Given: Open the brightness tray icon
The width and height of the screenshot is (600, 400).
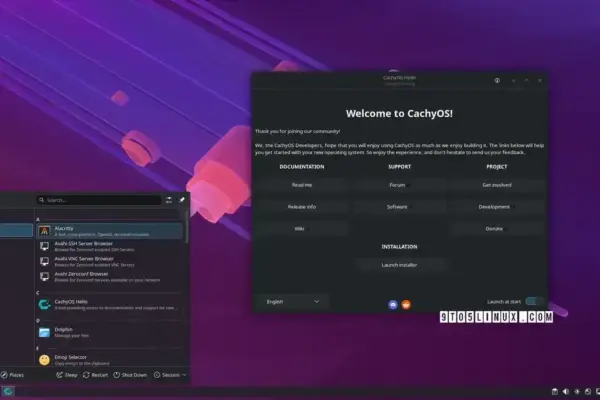Looking at the screenshot, I should 577,391.
